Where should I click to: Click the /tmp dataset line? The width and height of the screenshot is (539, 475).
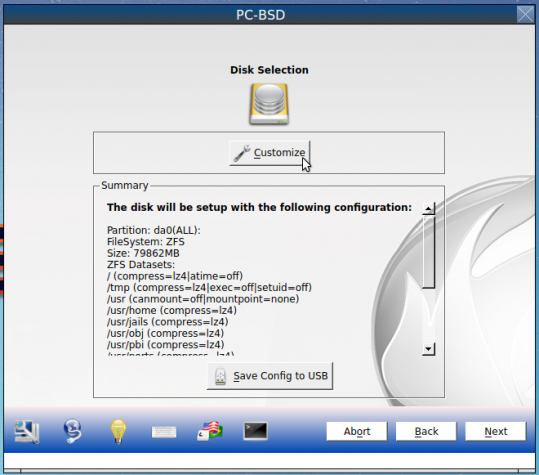(x=209, y=287)
